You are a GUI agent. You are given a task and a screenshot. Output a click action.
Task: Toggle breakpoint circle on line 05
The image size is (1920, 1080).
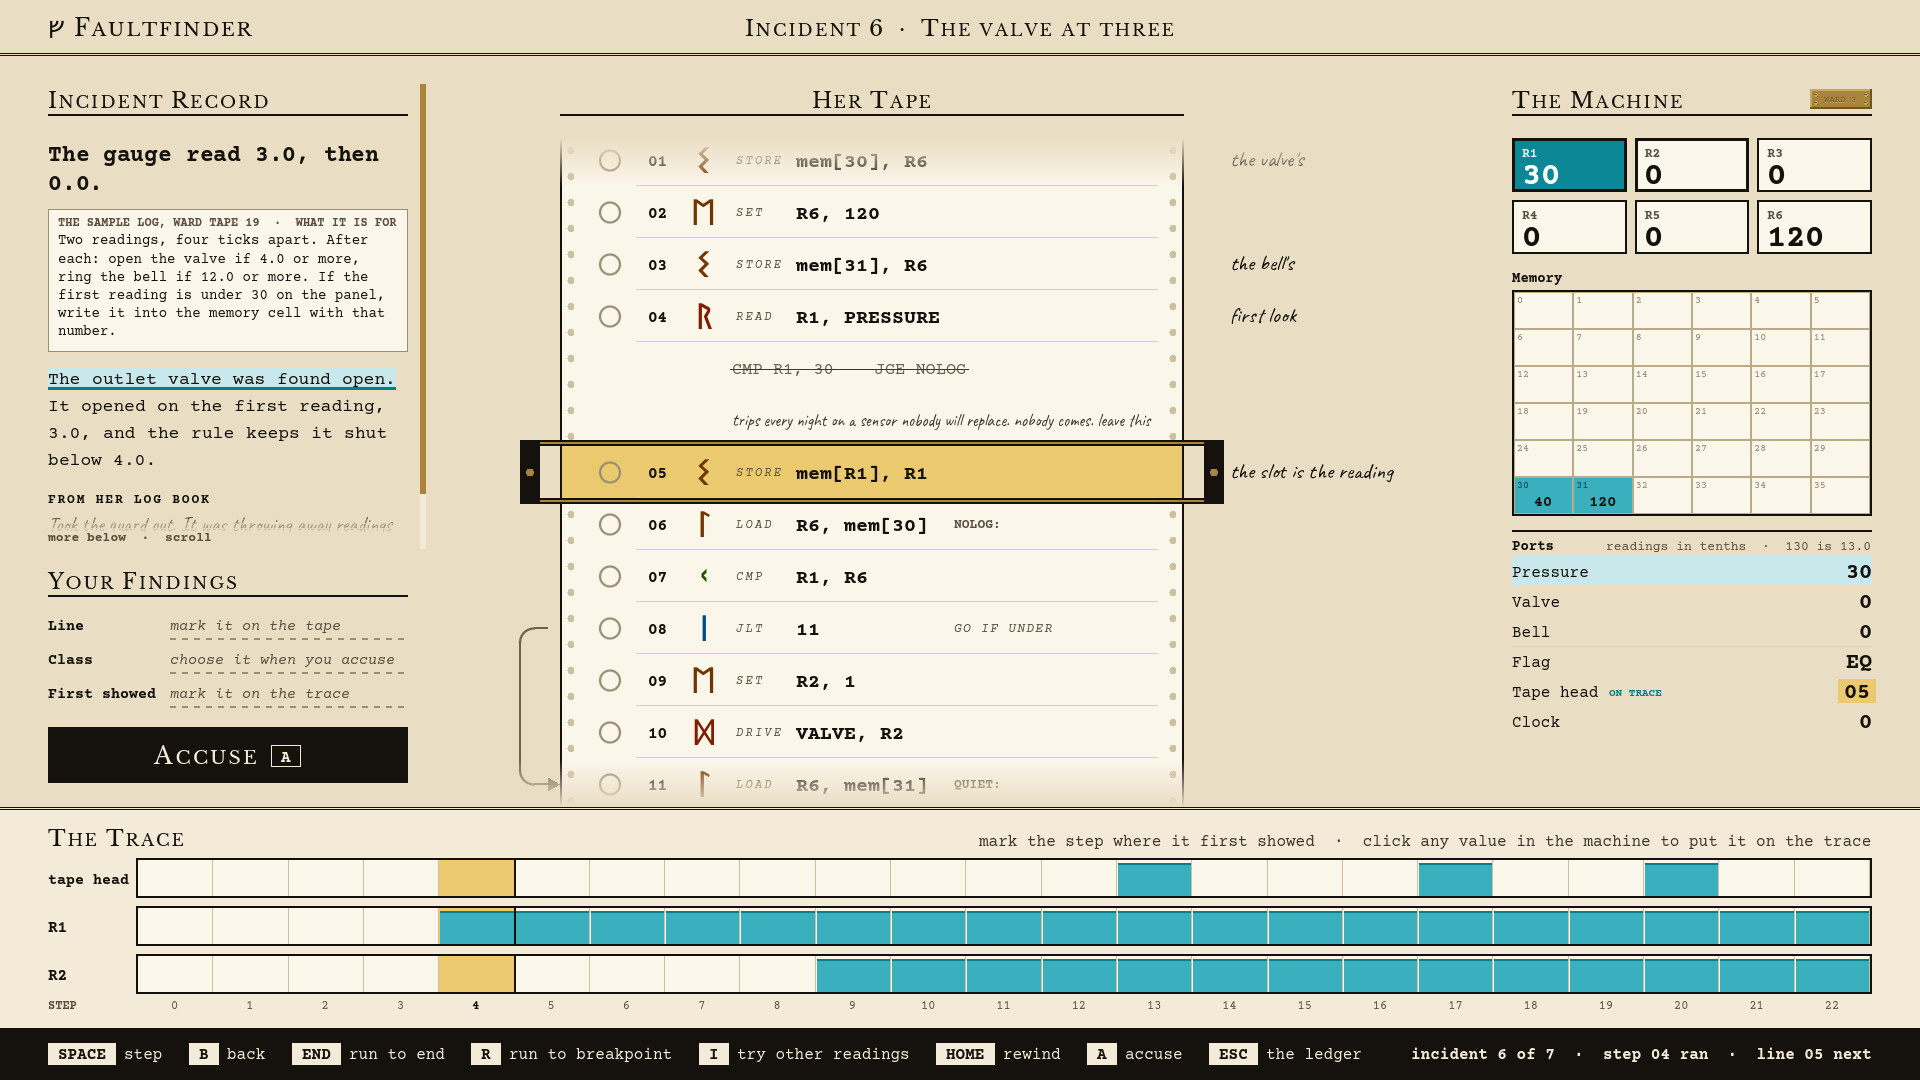coord(610,473)
